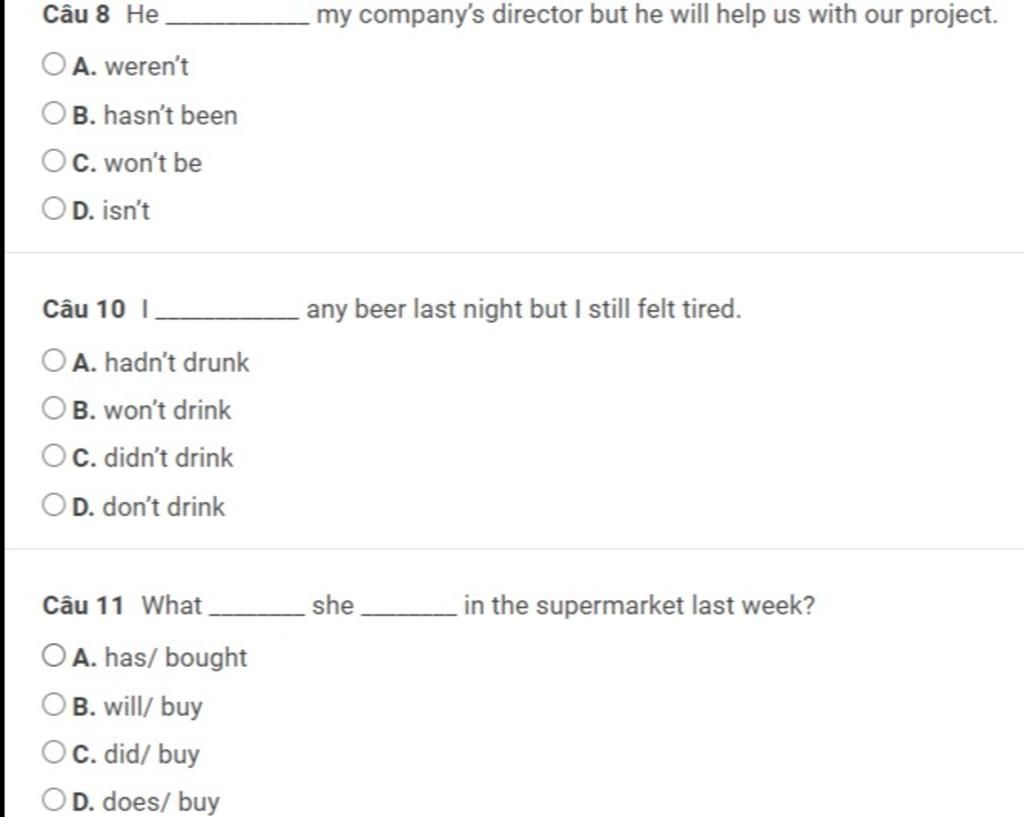Select the "does/ buy" radio button
This screenshot has width=1024, height=817.
click(54, 801)
